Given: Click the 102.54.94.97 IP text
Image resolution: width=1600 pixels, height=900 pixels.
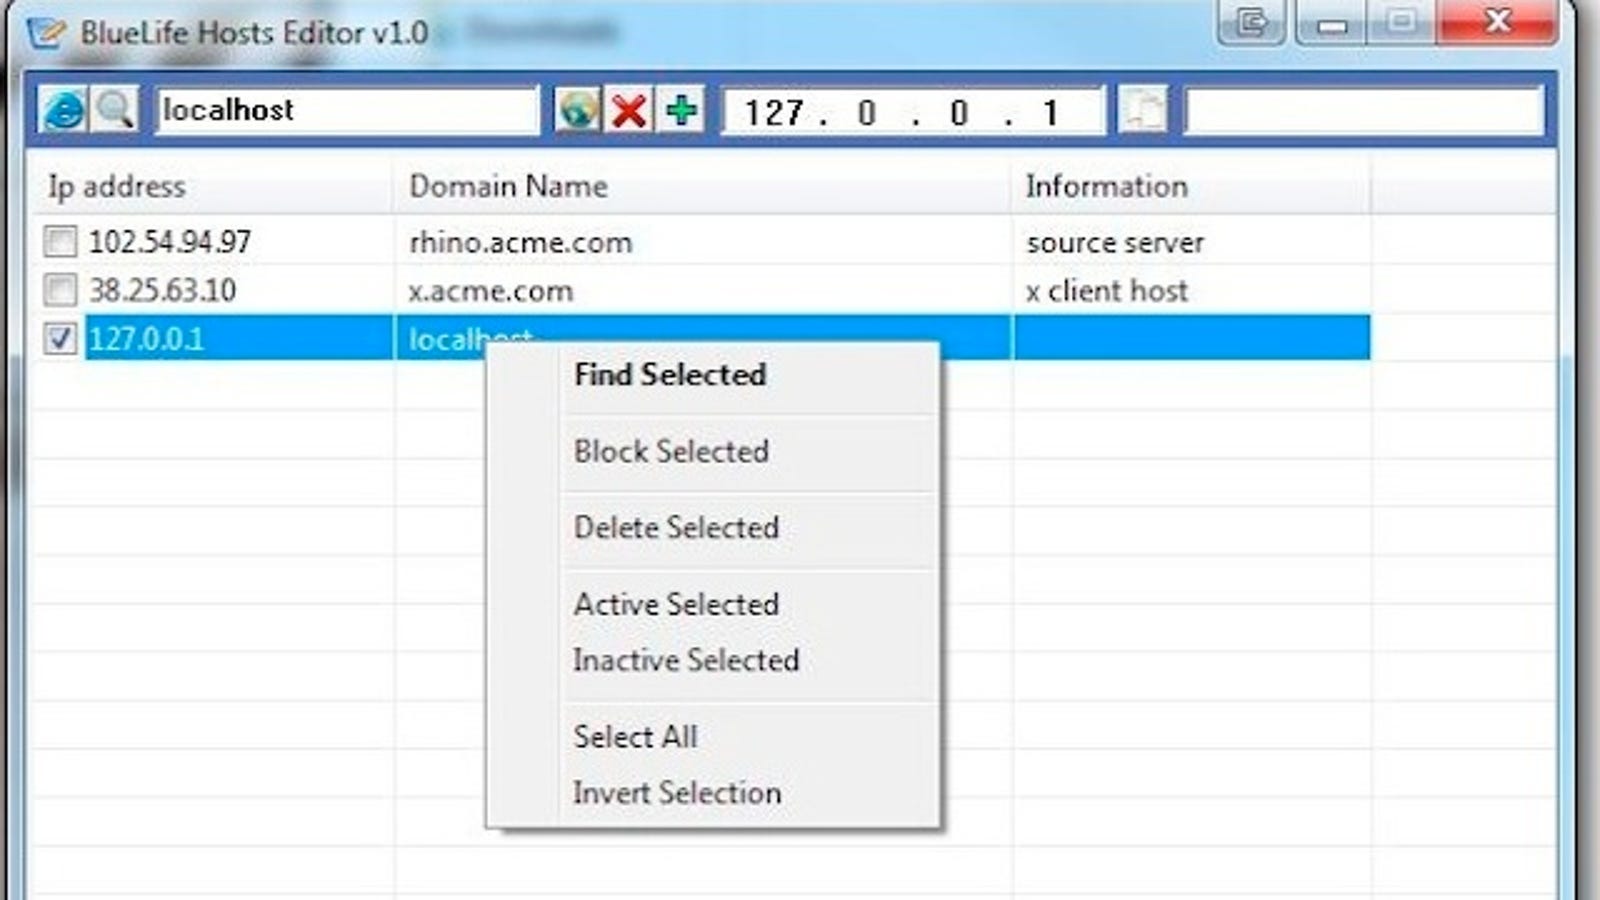Looking at the screenshot, I should 170,242.
